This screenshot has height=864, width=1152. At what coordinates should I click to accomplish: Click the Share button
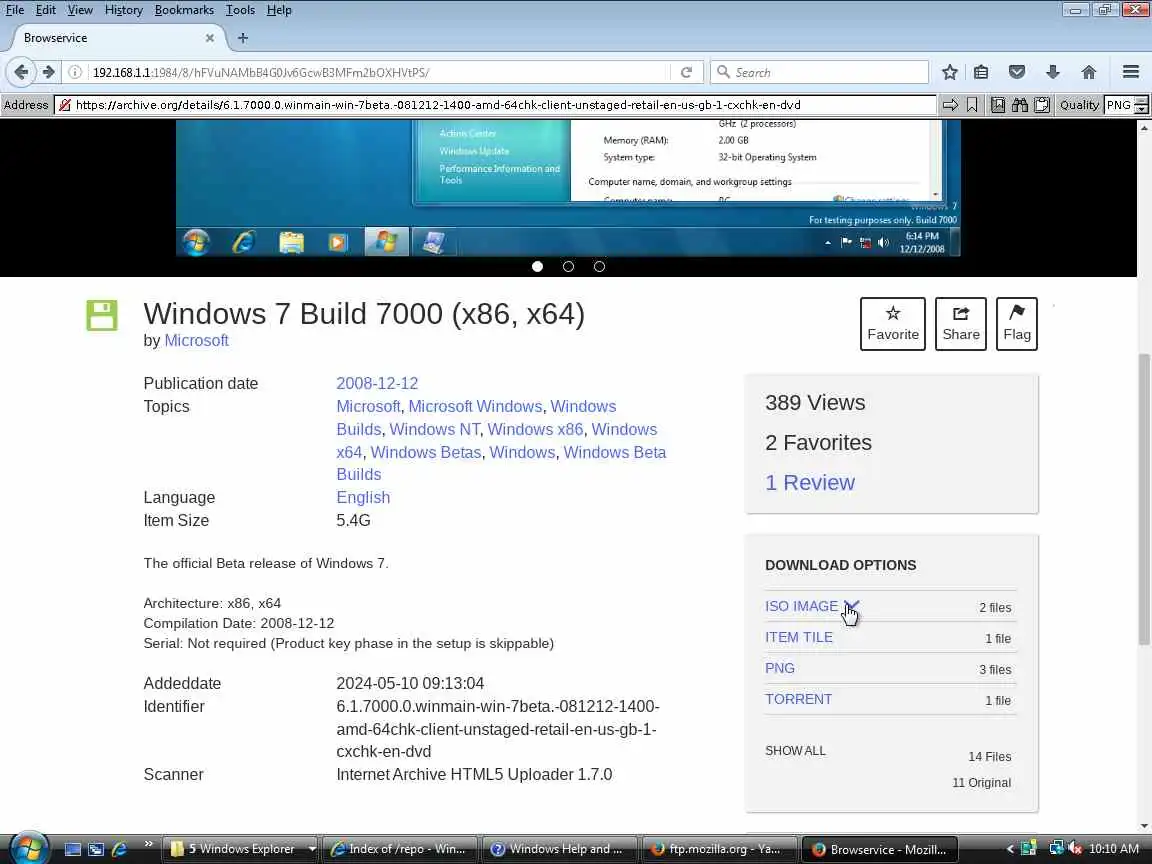pos(961,324)
